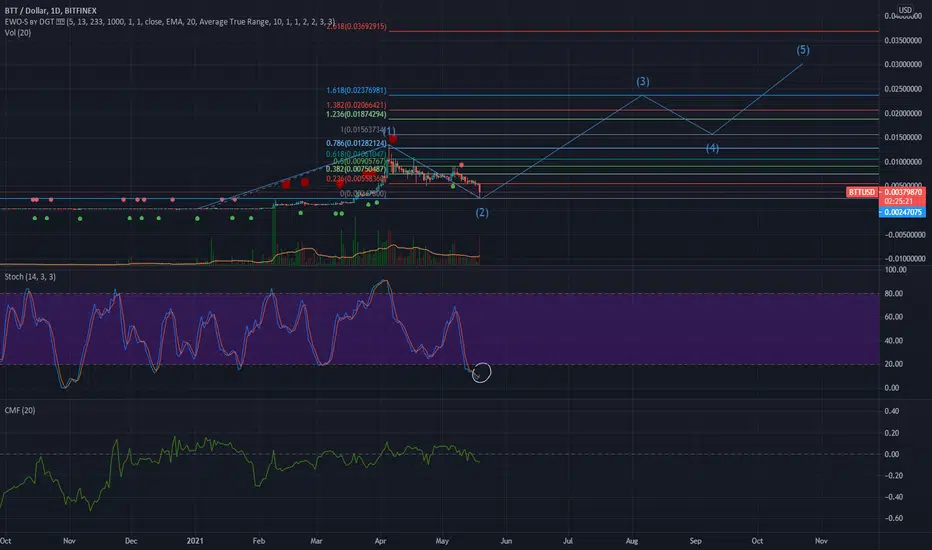Click the Aug label on time axis
Image resolution: width=932 pixels, height=550 pixels.
tap(632, 541)
